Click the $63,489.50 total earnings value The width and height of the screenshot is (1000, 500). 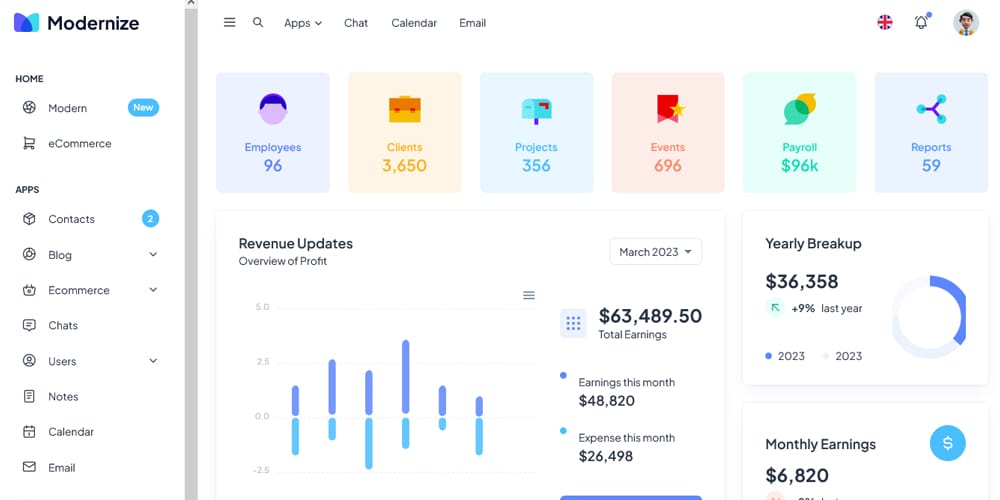tap(650, 316)
